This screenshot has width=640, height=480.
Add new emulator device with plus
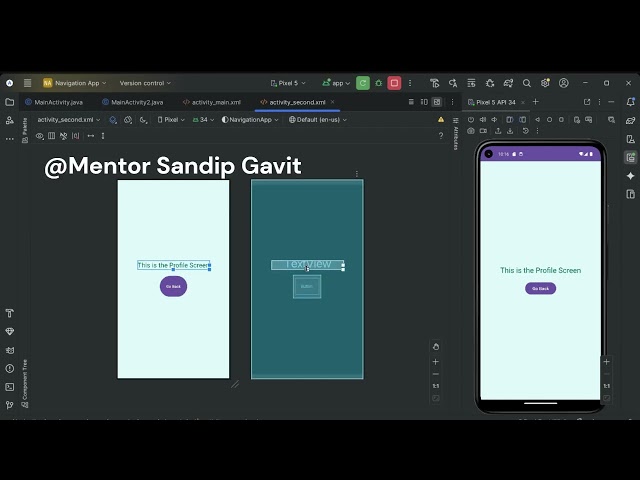tap(536, 102)
